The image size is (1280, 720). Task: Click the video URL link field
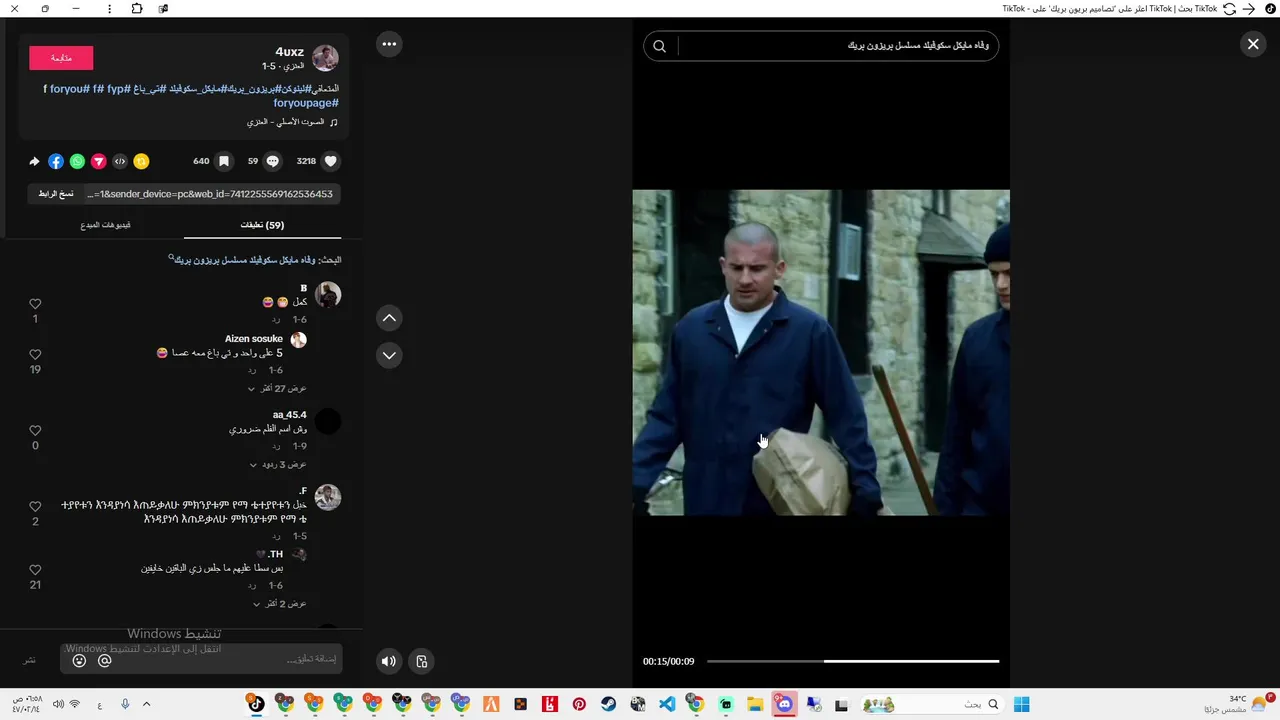point(211,194)
